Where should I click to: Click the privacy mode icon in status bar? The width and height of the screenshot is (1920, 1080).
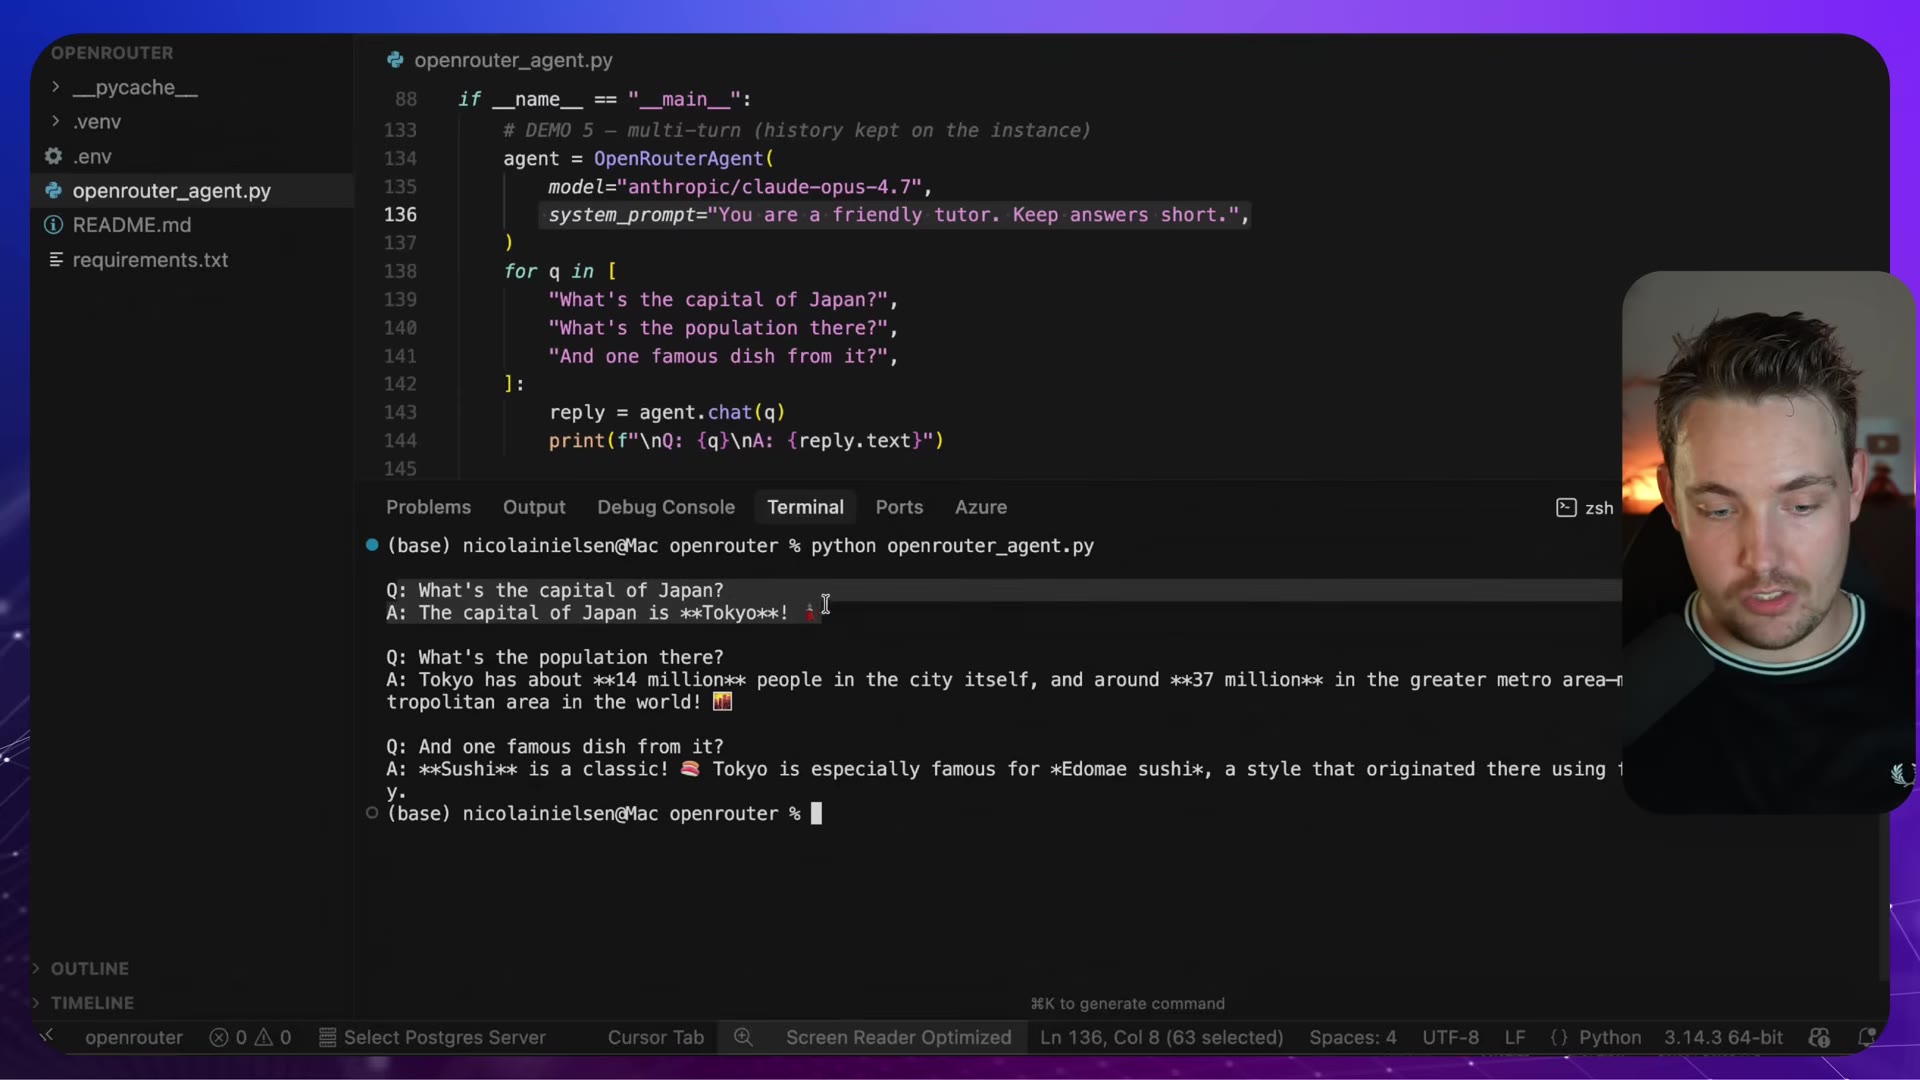coord(1820,1037)
